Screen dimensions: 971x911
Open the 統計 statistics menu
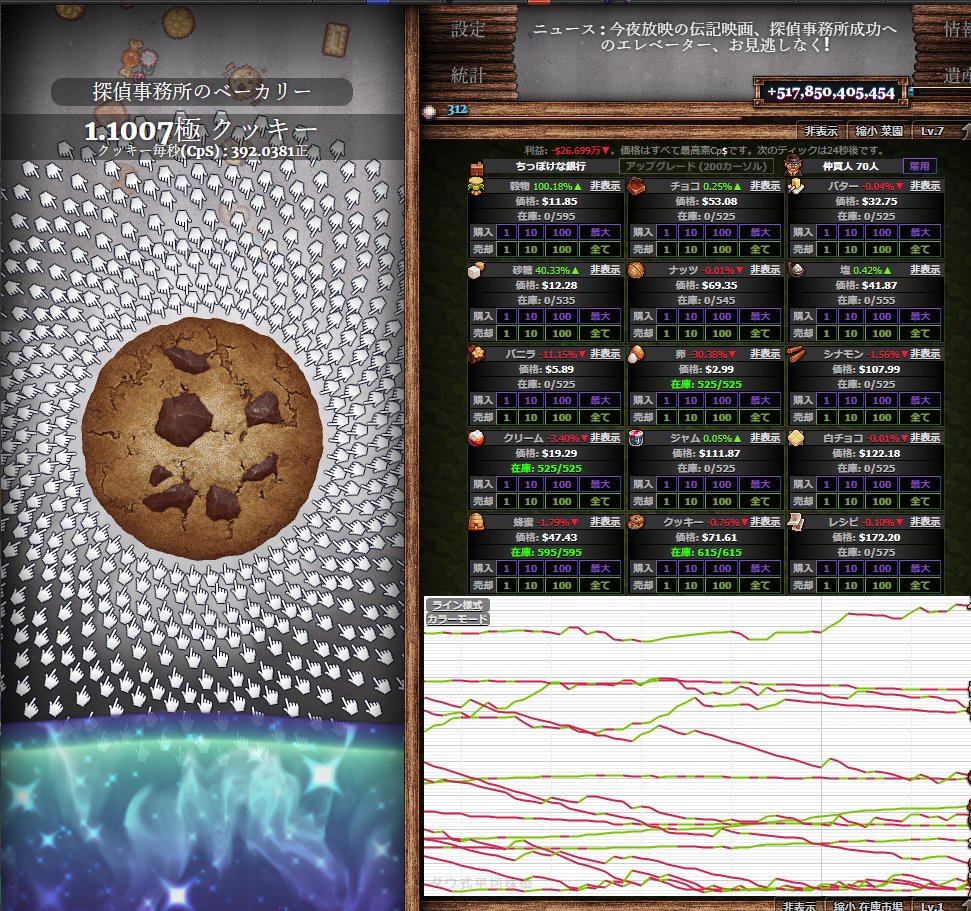468,76
